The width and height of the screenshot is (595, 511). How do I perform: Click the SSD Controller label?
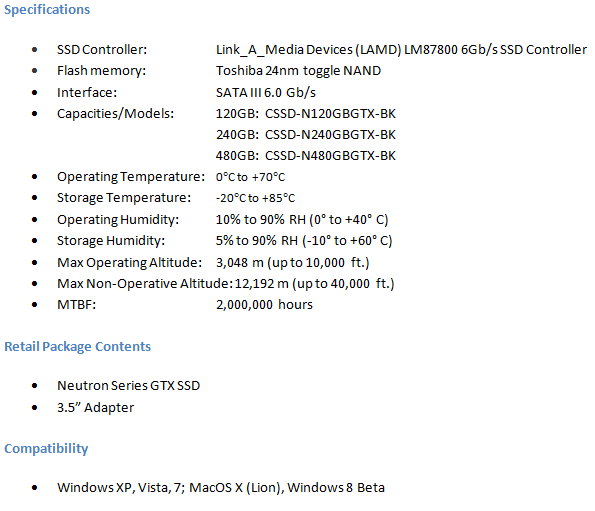(x=102, y=50)
